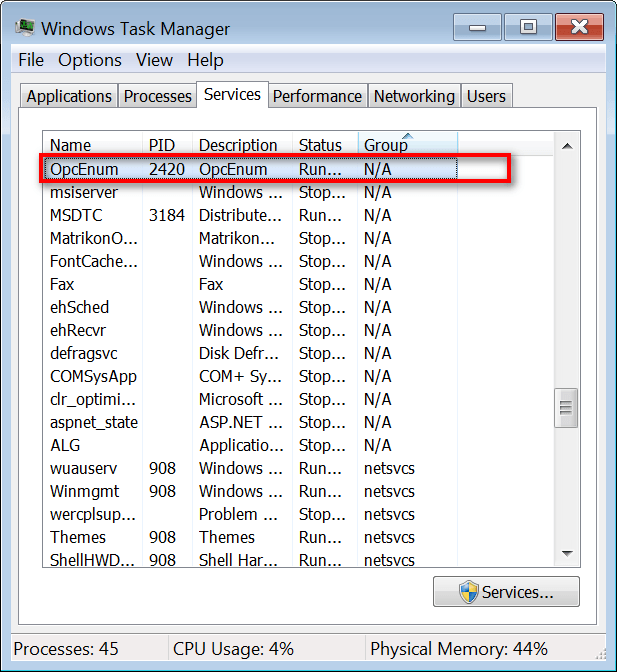Click the scrollbar down arrow

(x=567, y=553)
